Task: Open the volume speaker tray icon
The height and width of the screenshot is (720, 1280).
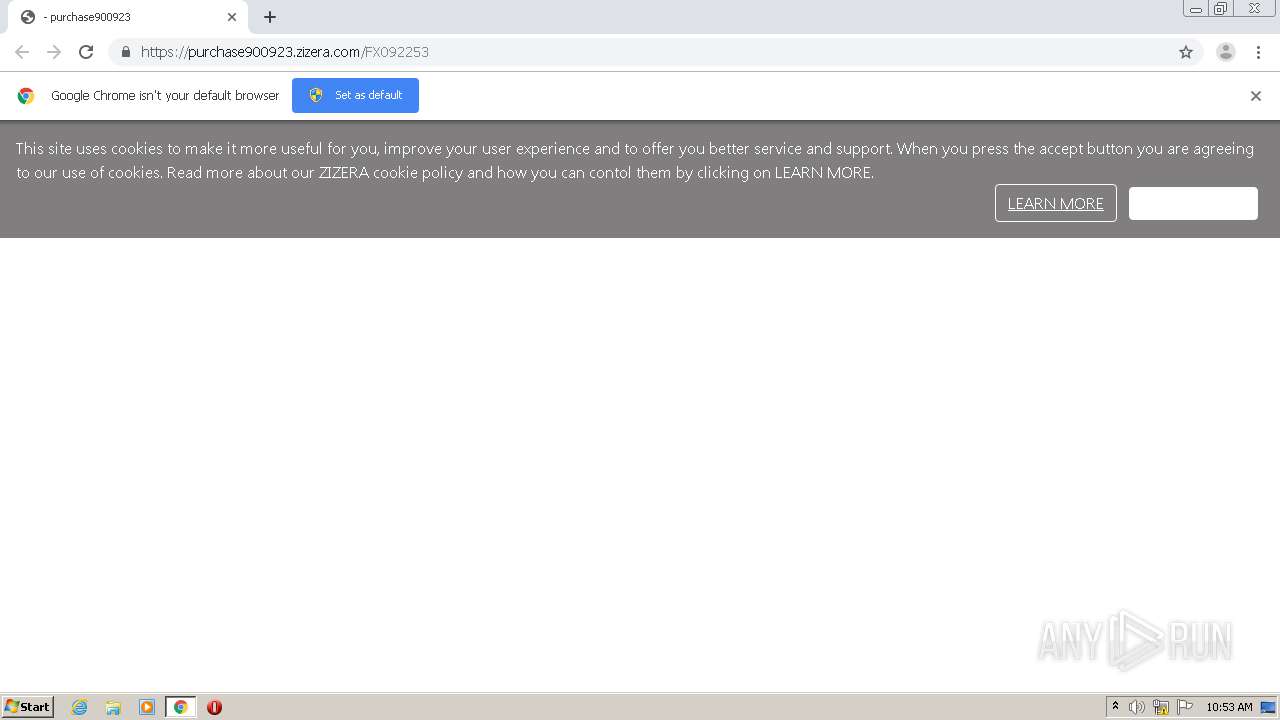Action: [x=1137, y=707]
